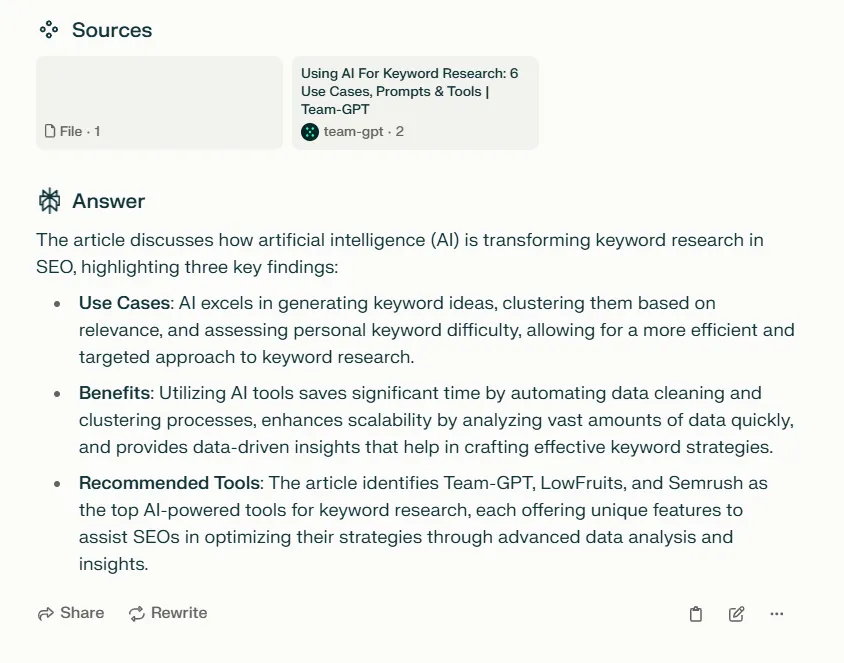Click the Sources section icon

point(49,30)
